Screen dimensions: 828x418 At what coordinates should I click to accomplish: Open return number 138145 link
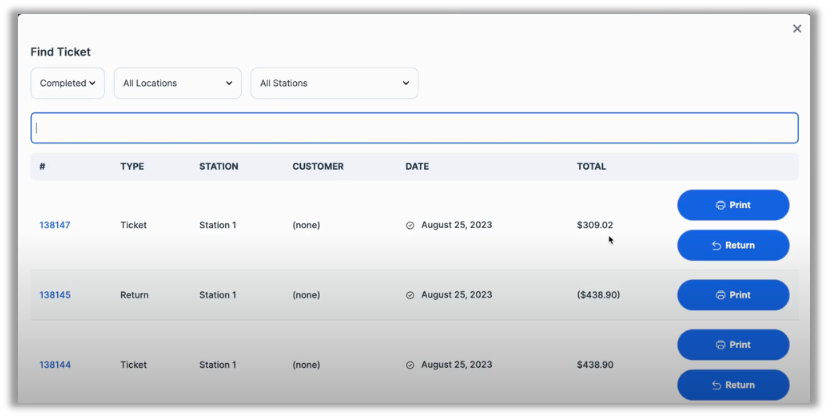(55, 295)
